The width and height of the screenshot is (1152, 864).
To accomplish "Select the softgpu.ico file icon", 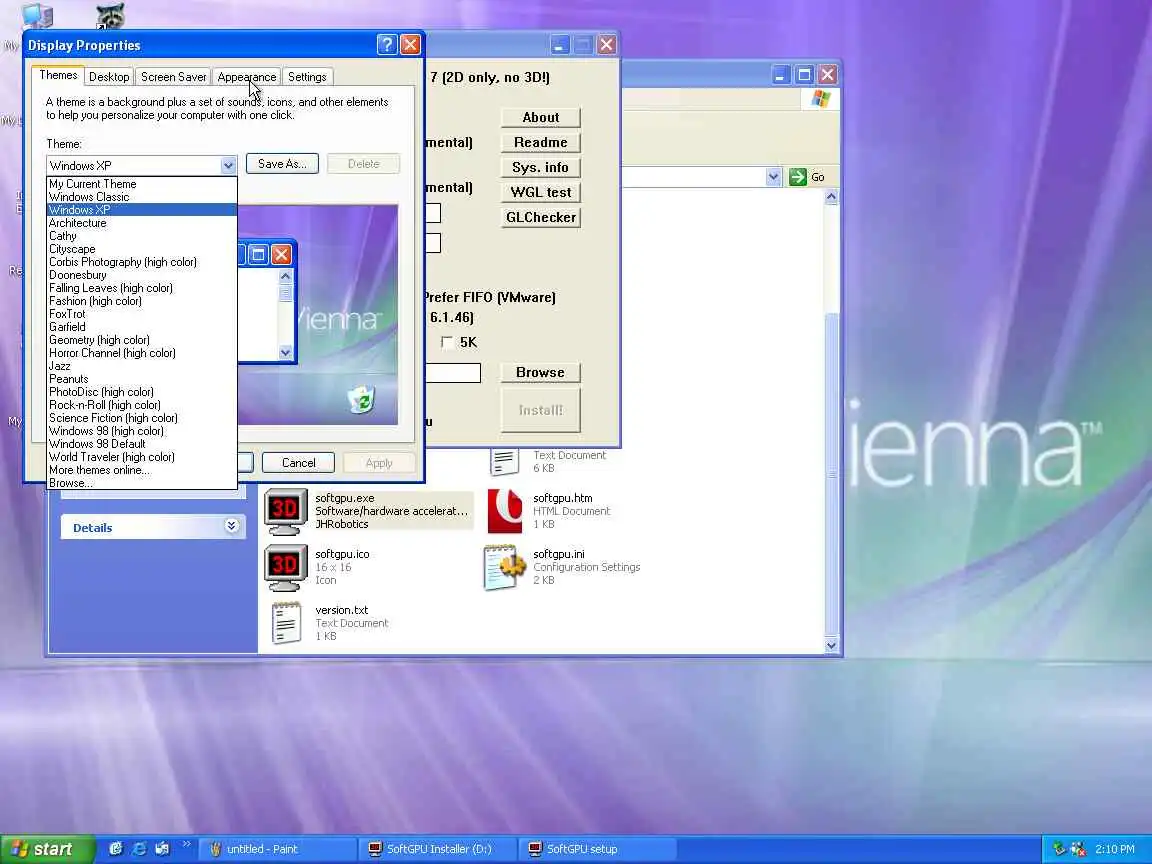I will tap(286, 566).
